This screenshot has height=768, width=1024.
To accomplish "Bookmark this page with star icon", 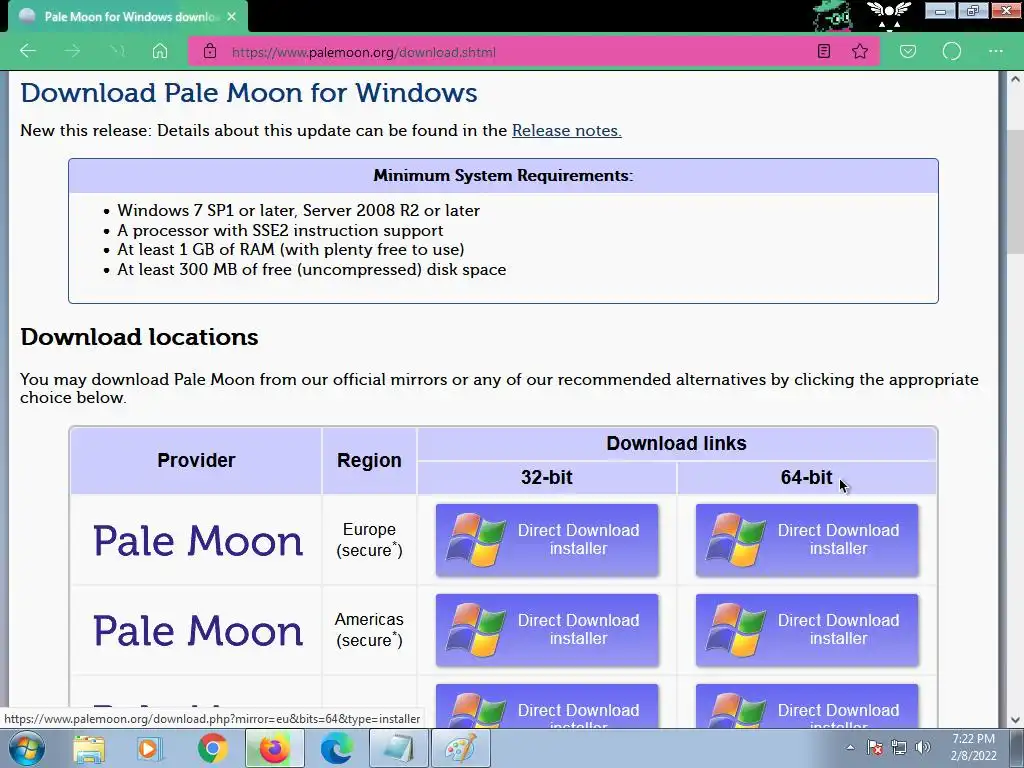I will coord(860,51).
